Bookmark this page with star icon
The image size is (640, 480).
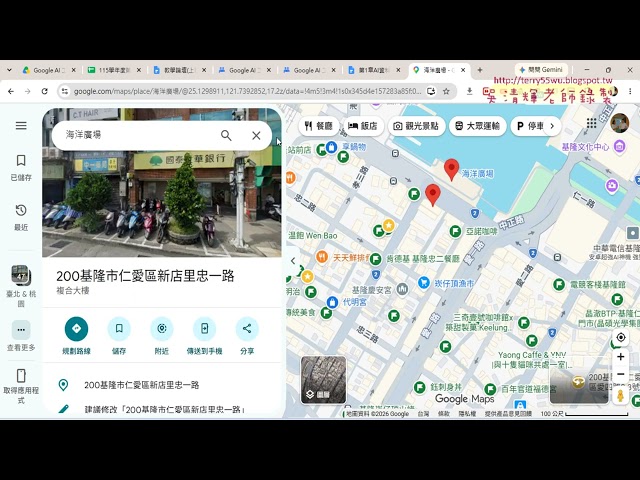click(x=447, y=91)
